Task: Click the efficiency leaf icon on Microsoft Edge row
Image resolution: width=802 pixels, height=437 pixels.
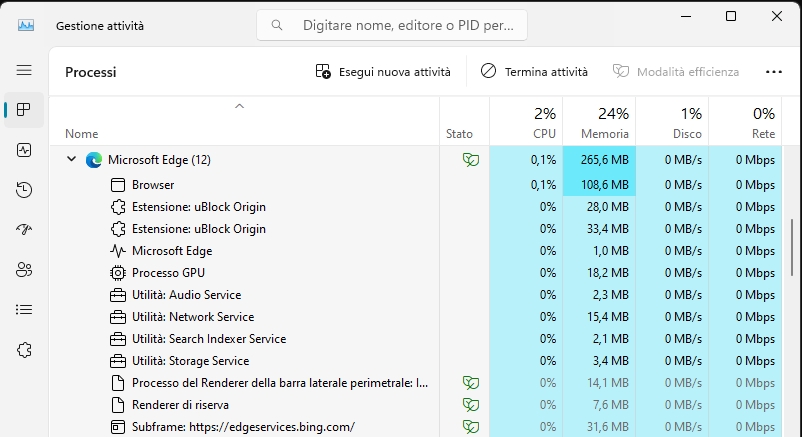Action: (x=471, y=160)
